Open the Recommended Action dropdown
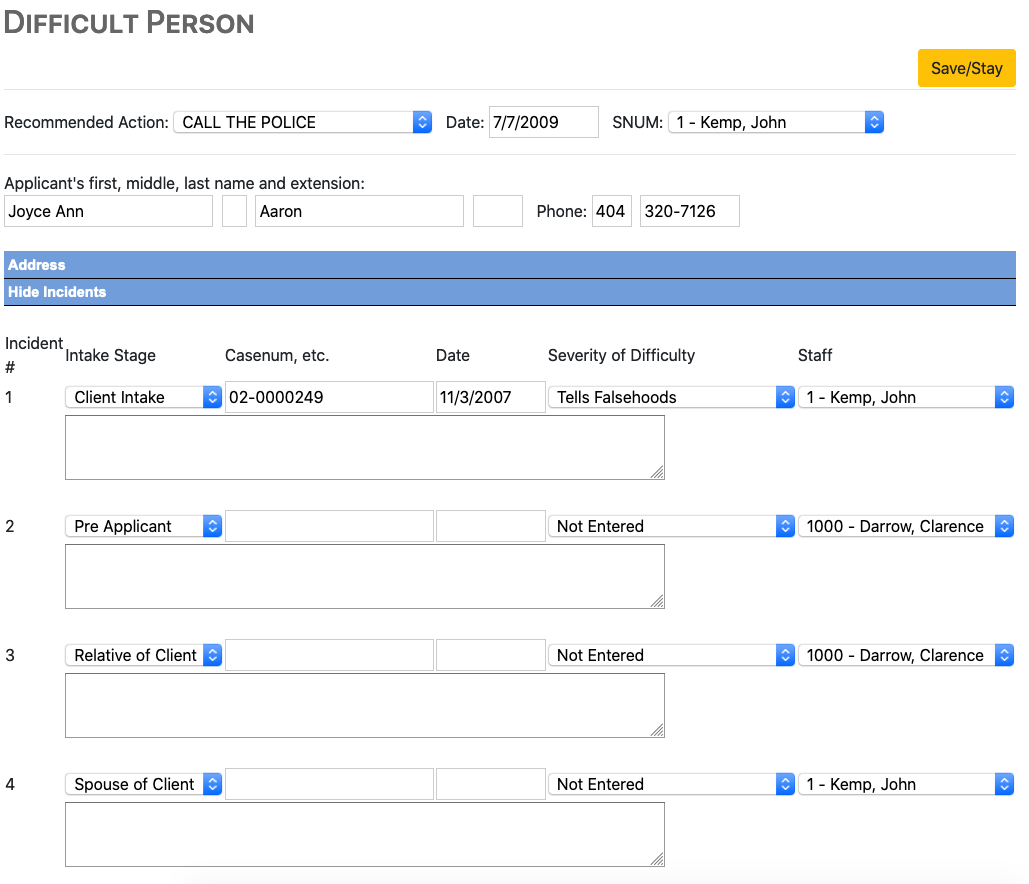 click(x=302, y=122)
